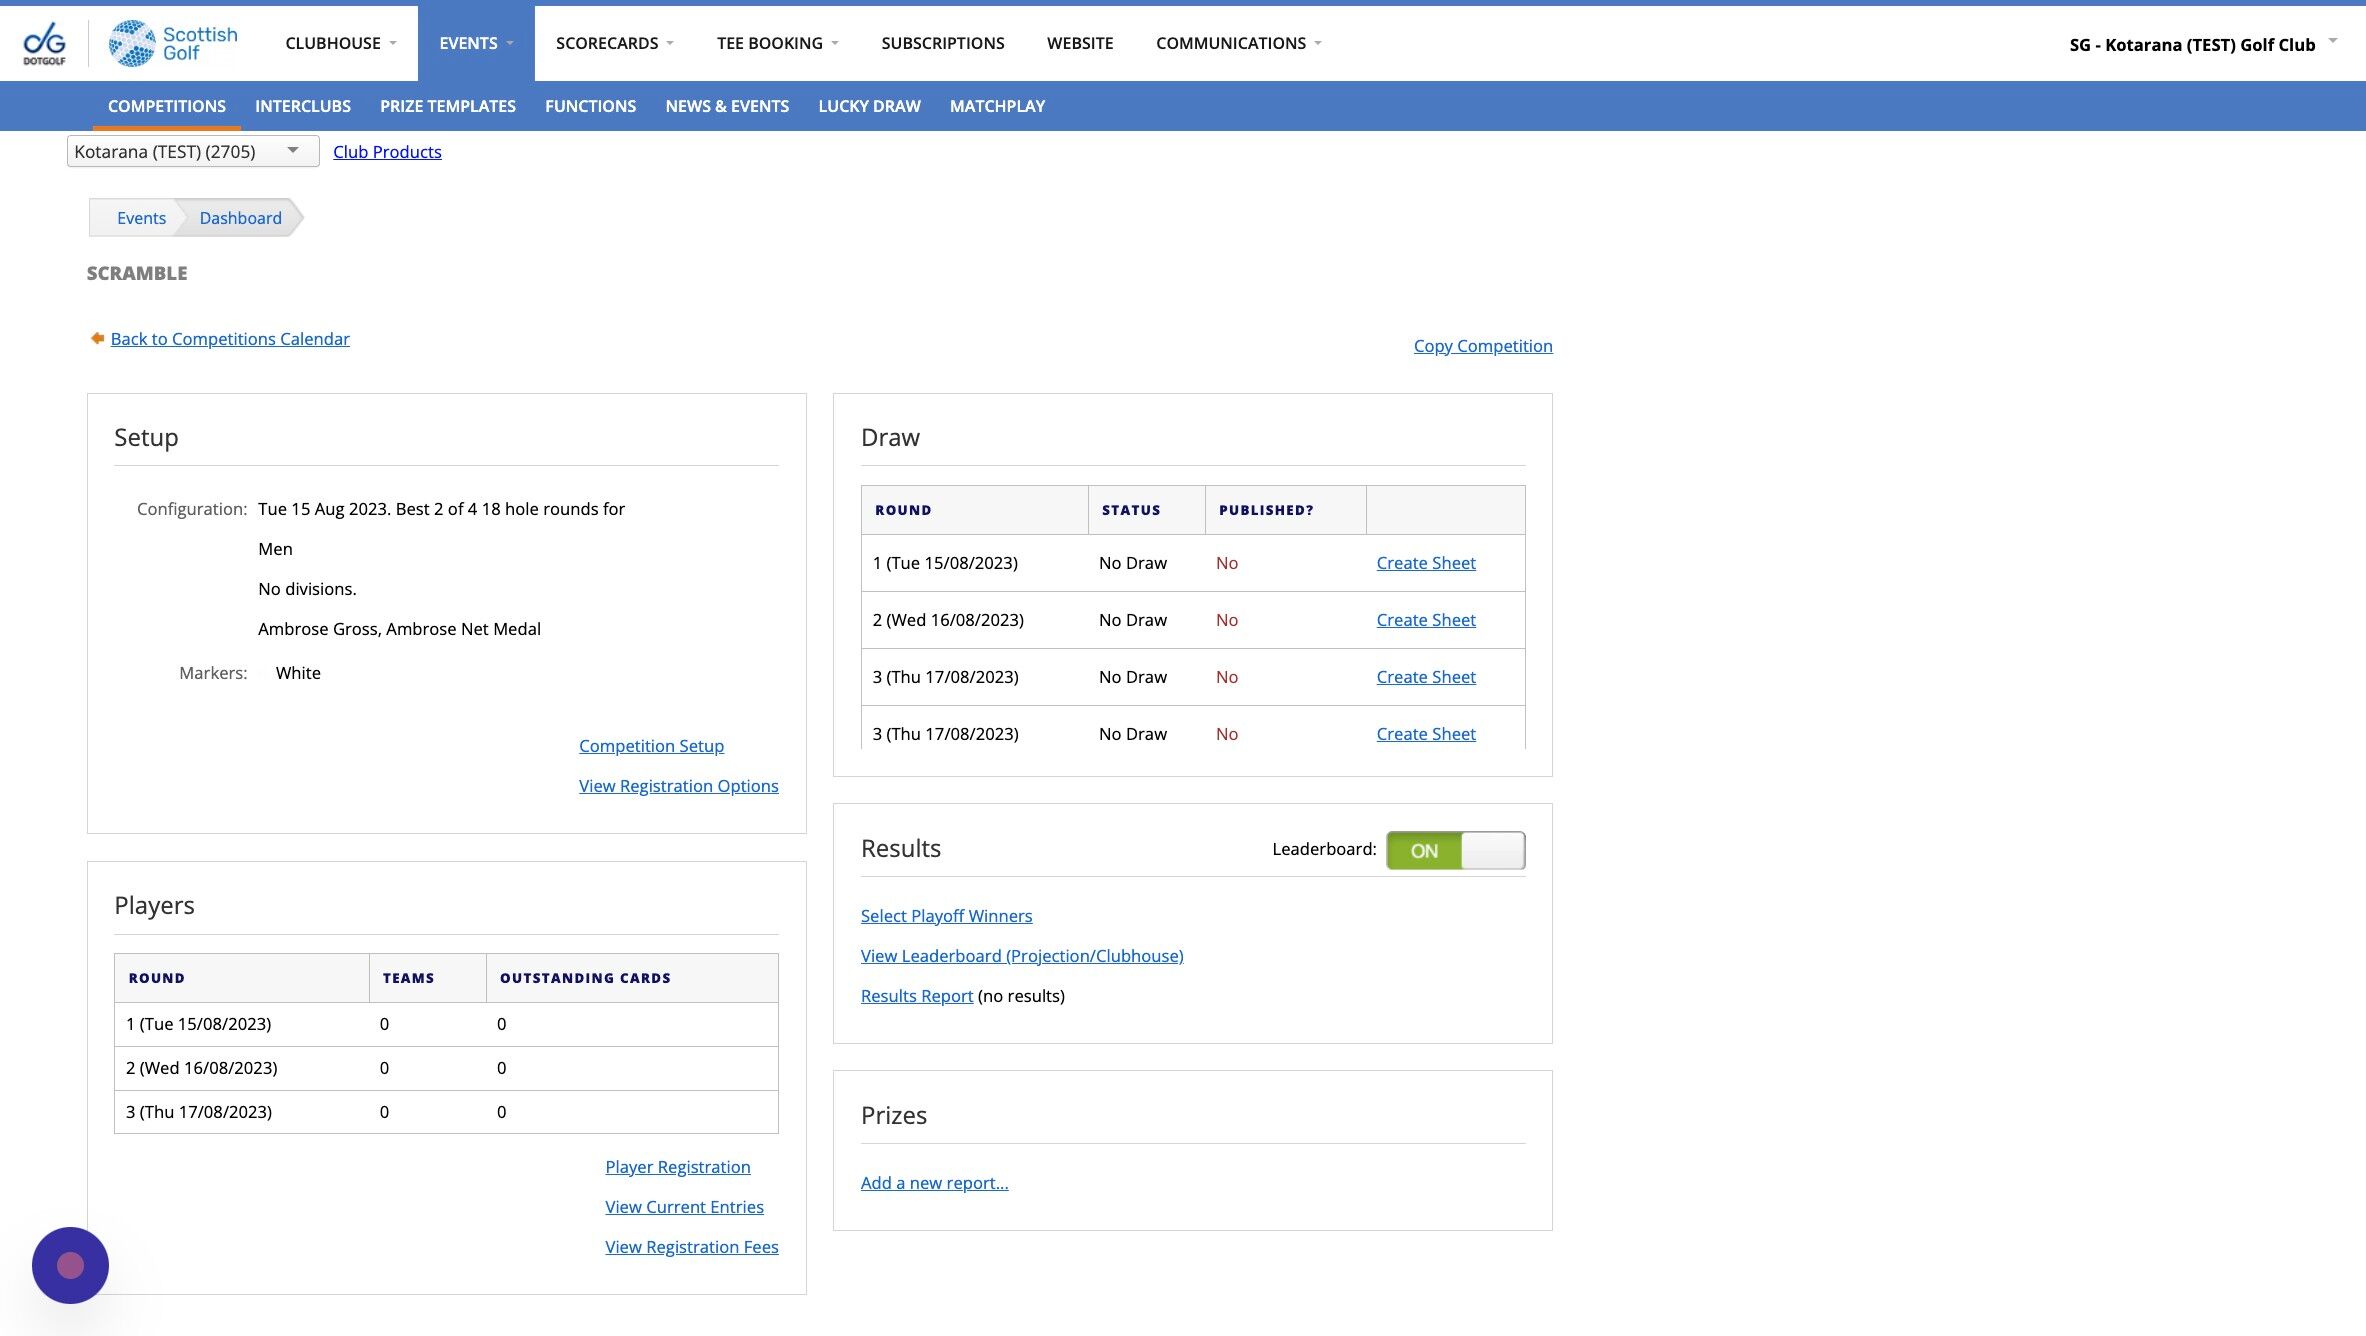This screenshot has width=2366, height=1336.
Task: Open the Kotarana (TEST) (2705) club dropdown
Action: pyautogui.click(x=192, y=151)
